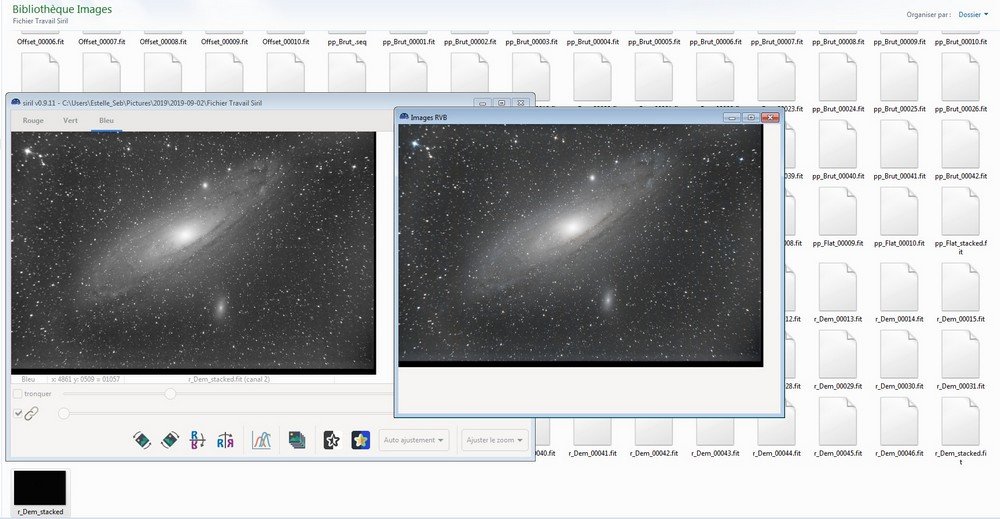Select file icon r_Dem_00046.fit
The image size is (1000, 519).
[899, 421]
